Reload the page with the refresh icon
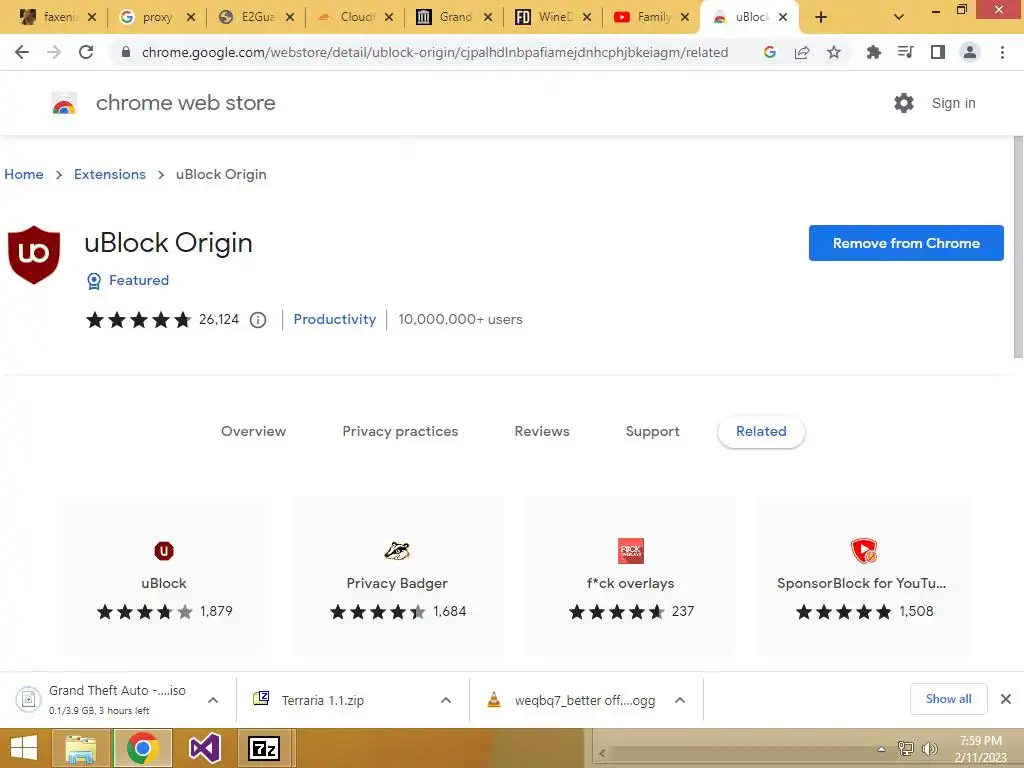 (86, 52)
